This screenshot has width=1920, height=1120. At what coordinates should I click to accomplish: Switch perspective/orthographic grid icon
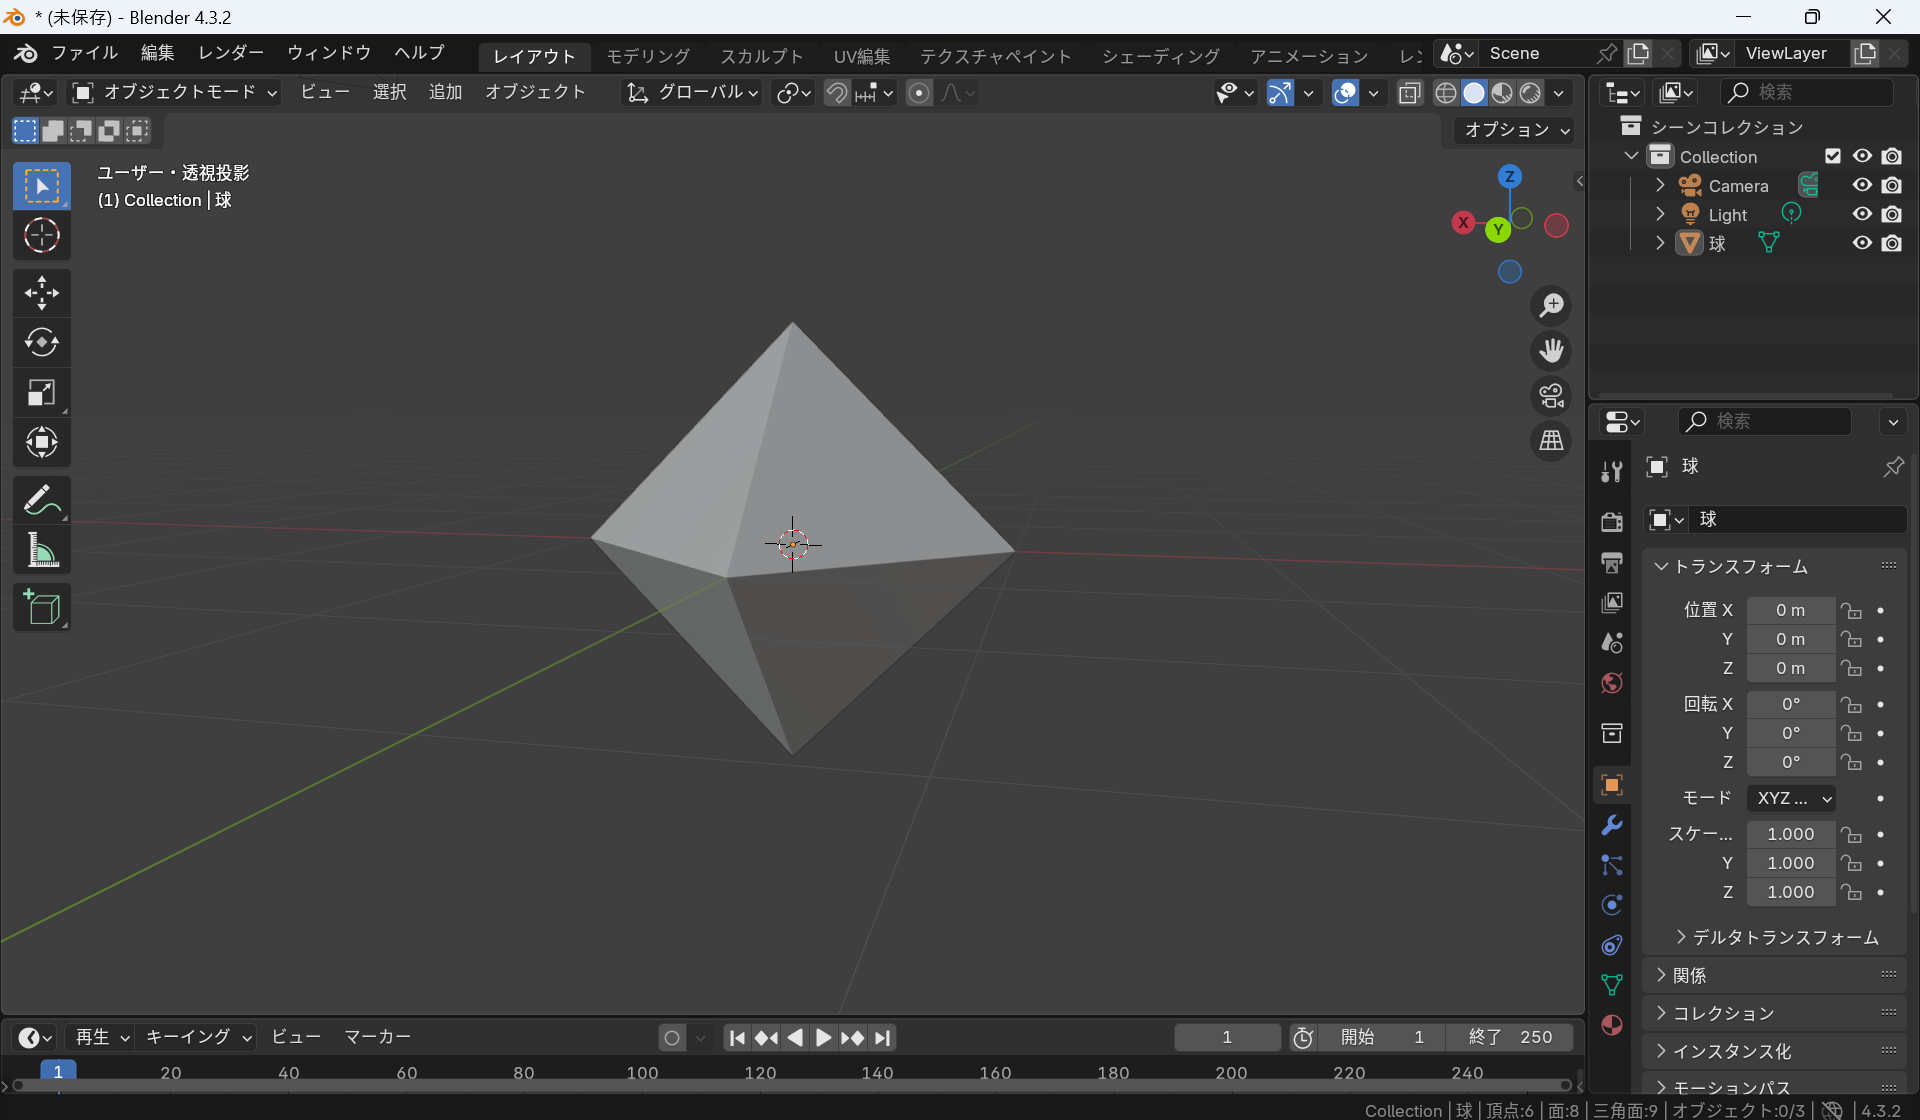coord(1551,441)
